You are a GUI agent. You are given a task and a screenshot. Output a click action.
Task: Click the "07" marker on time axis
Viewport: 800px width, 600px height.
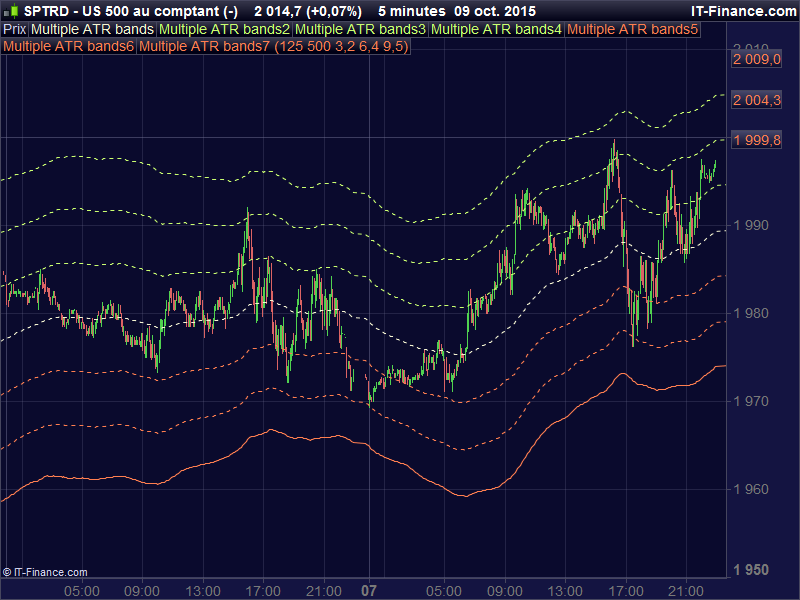tap(367, 589)
